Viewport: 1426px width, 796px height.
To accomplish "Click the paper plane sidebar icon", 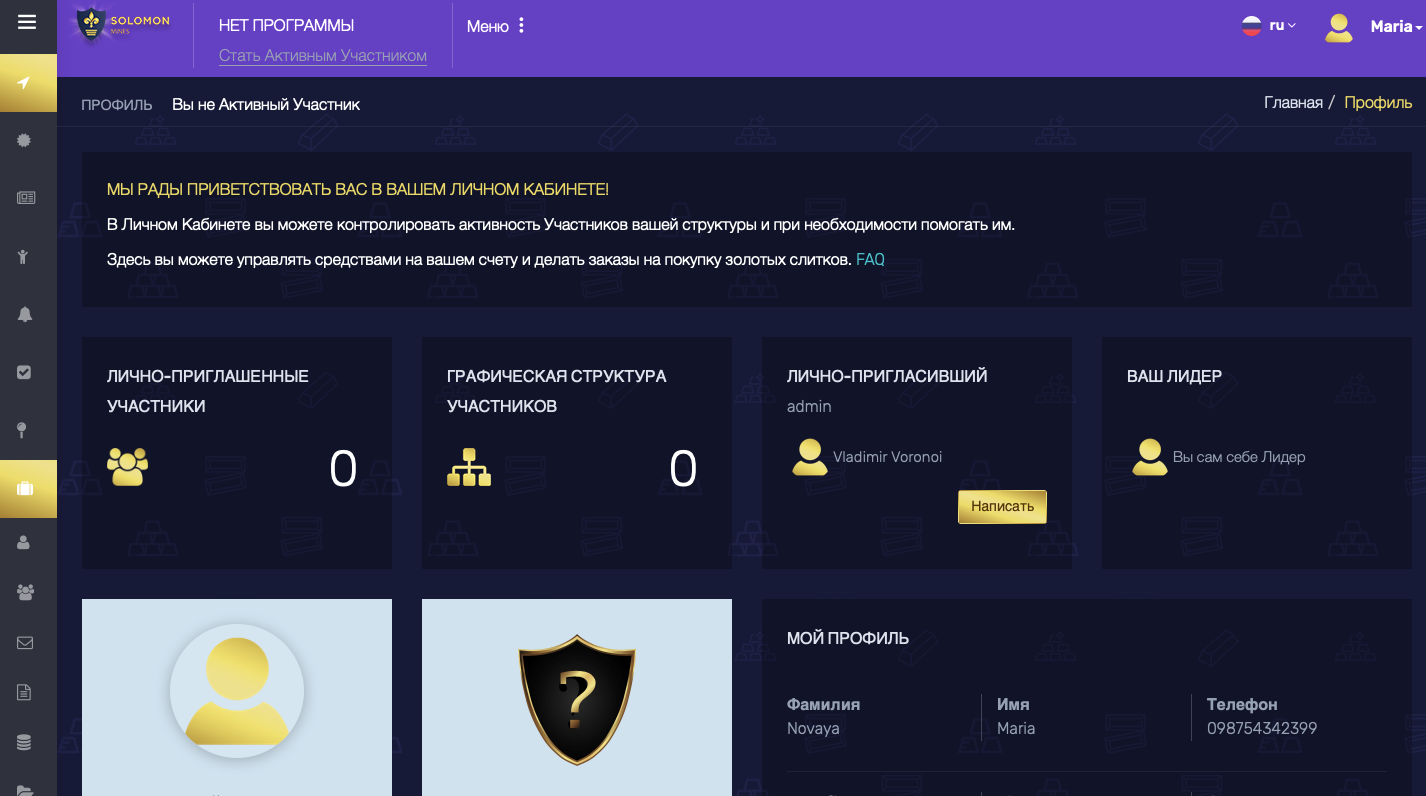I will [25, 82].
